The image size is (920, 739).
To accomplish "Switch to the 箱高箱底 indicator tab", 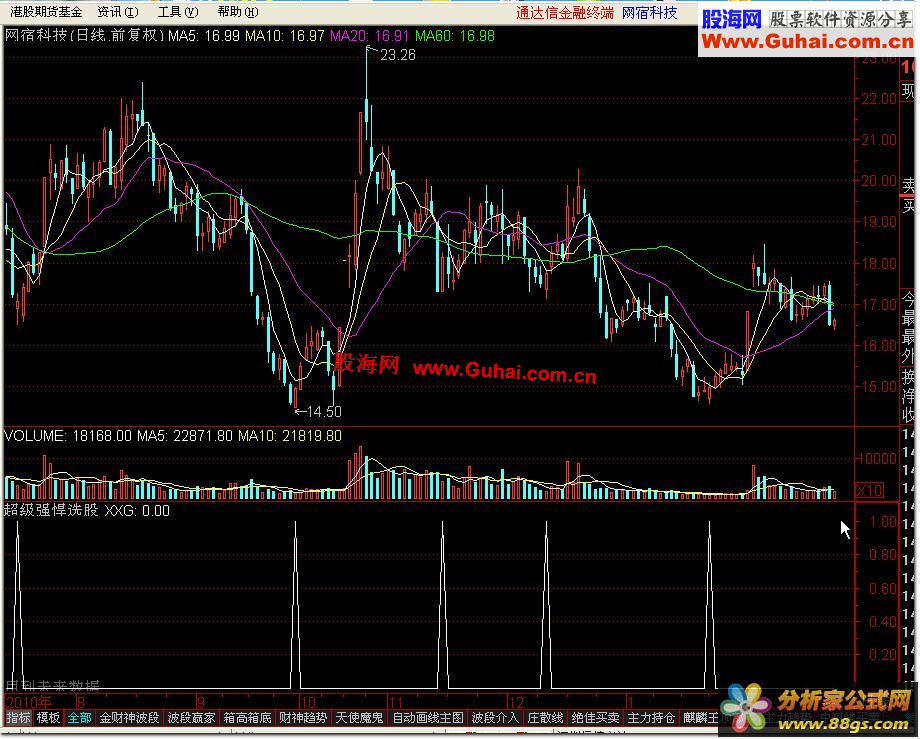I will [x=247, y=718].
